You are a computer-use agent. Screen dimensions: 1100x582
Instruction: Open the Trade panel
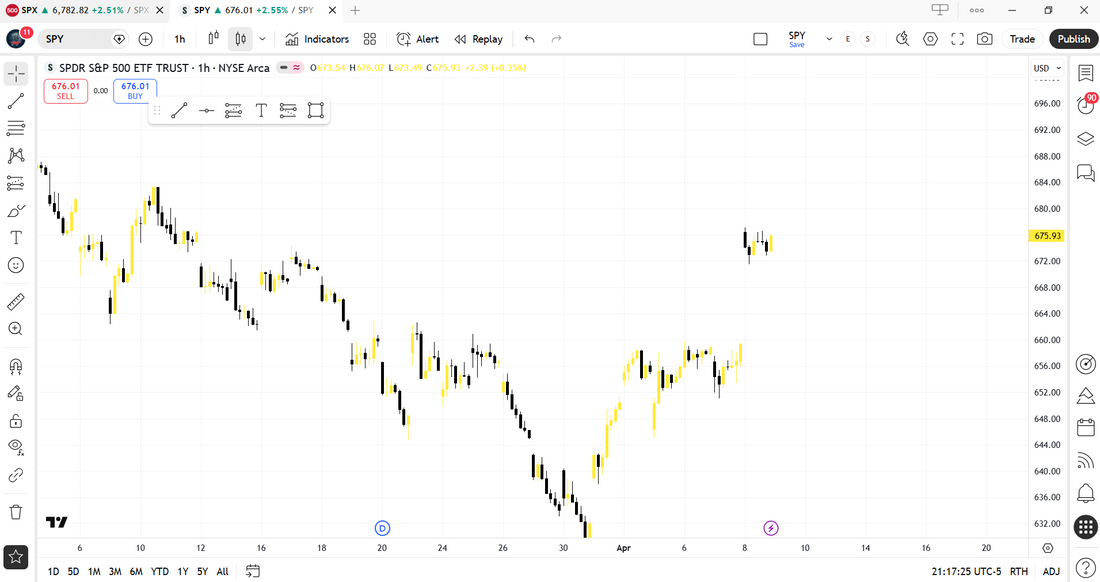coord(1022,39)
